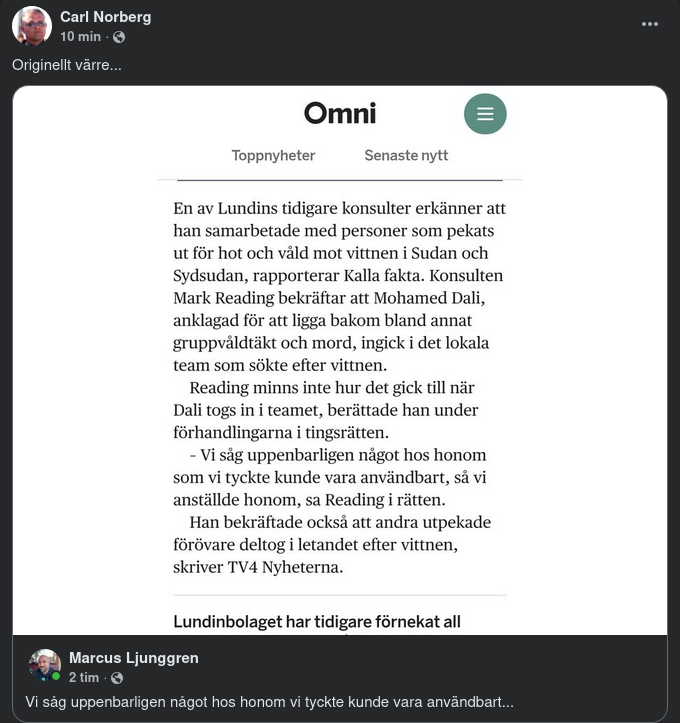Click Marcus Ljunggren's post text at the bottom

[x=269, y=702]
